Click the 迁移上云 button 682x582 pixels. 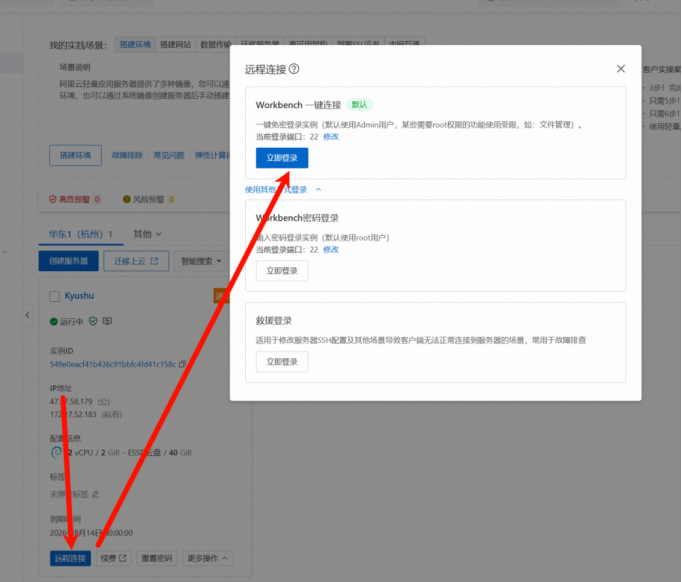[136, 261]
